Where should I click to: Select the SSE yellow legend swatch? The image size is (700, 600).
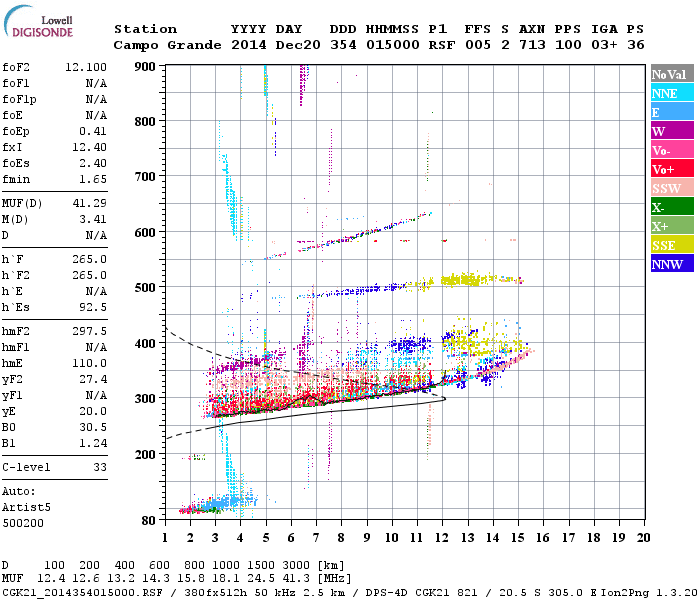(672, 245)
